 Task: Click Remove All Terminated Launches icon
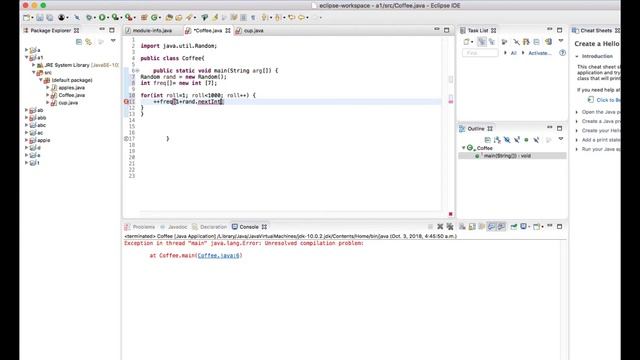click(x=450, y=227)
